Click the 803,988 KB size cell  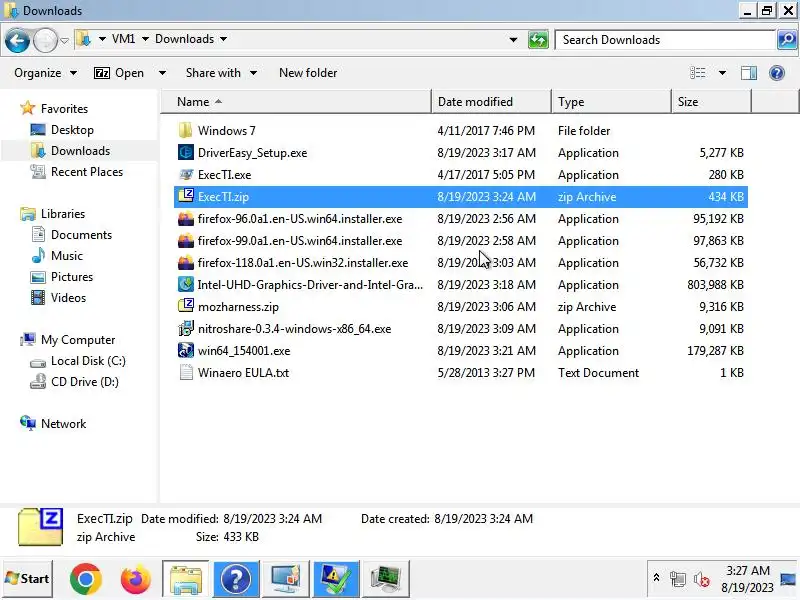715,285
